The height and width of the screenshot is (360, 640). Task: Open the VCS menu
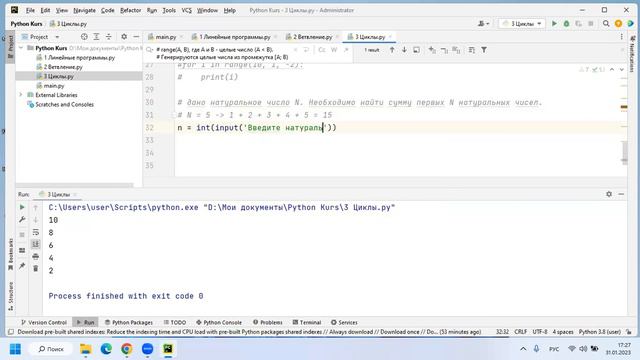pos(187,10)
